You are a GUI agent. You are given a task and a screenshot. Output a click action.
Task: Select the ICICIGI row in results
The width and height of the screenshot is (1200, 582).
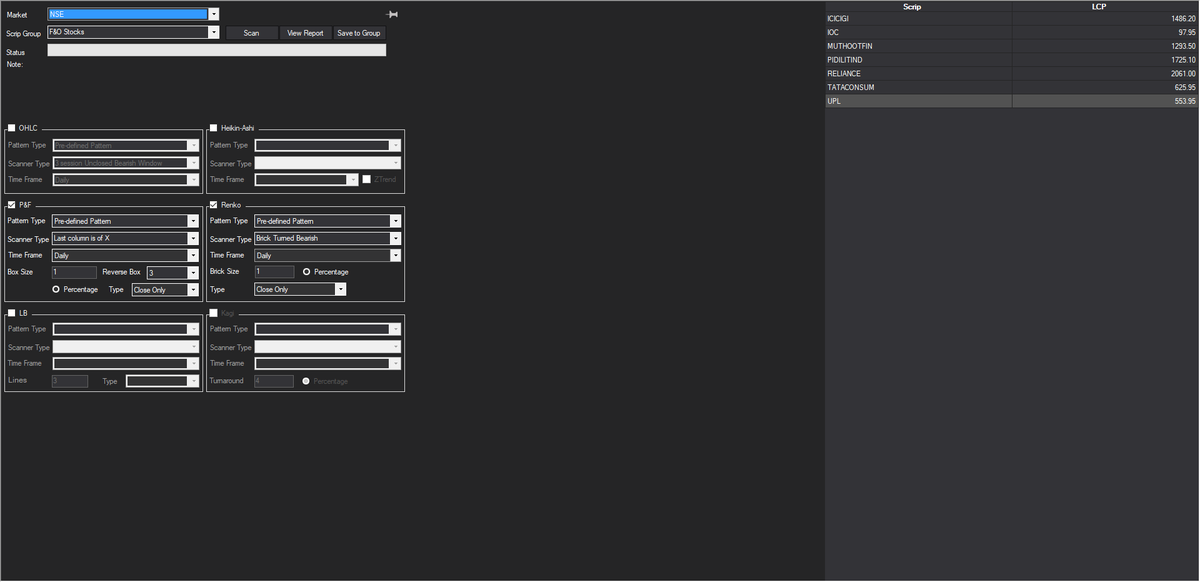1012,19
